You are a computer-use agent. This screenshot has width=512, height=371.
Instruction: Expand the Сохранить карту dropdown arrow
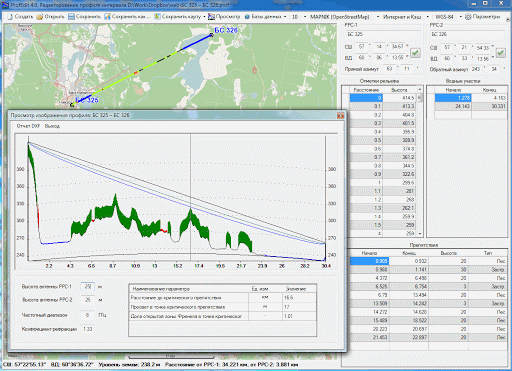click(x=204, y=17)
